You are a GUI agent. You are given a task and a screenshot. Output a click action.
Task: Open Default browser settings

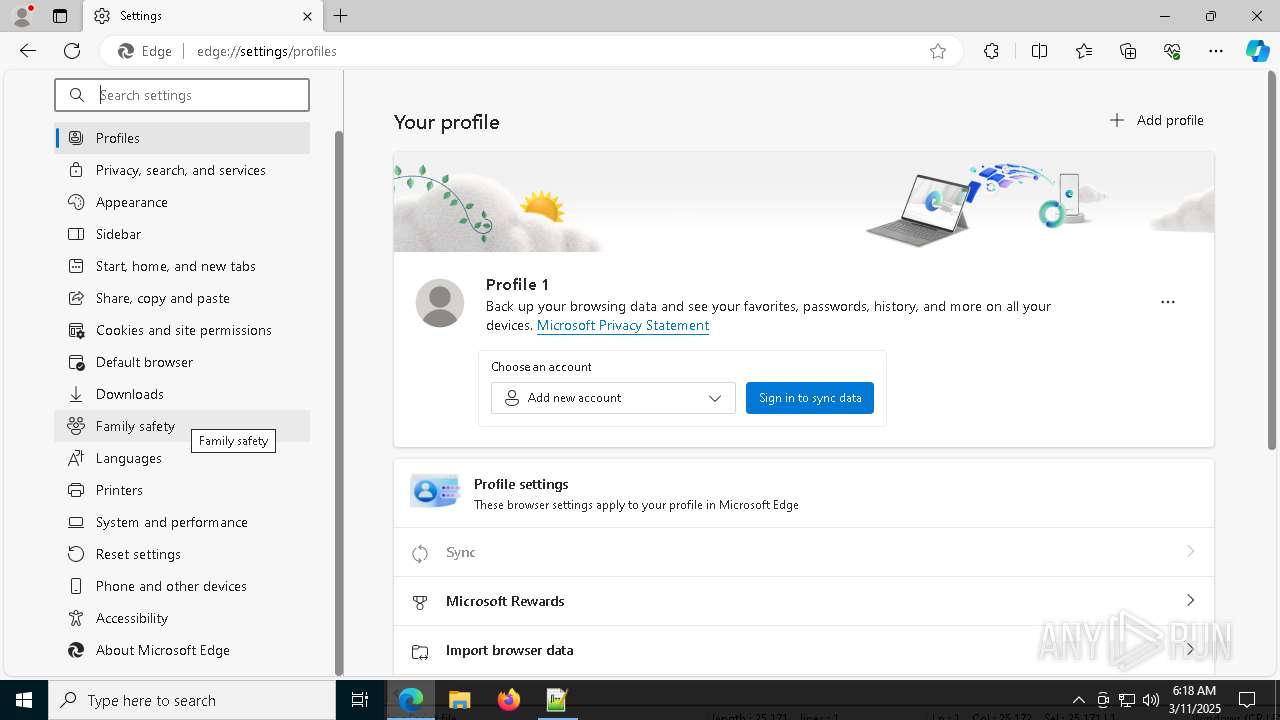click(x=182, y=362)
